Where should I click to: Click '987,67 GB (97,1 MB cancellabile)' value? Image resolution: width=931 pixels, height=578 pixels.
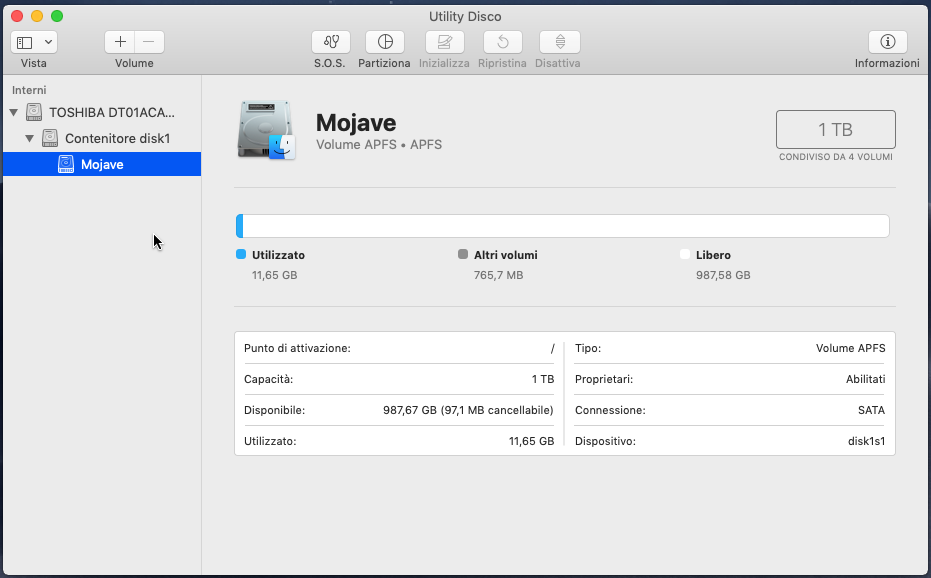468,410
